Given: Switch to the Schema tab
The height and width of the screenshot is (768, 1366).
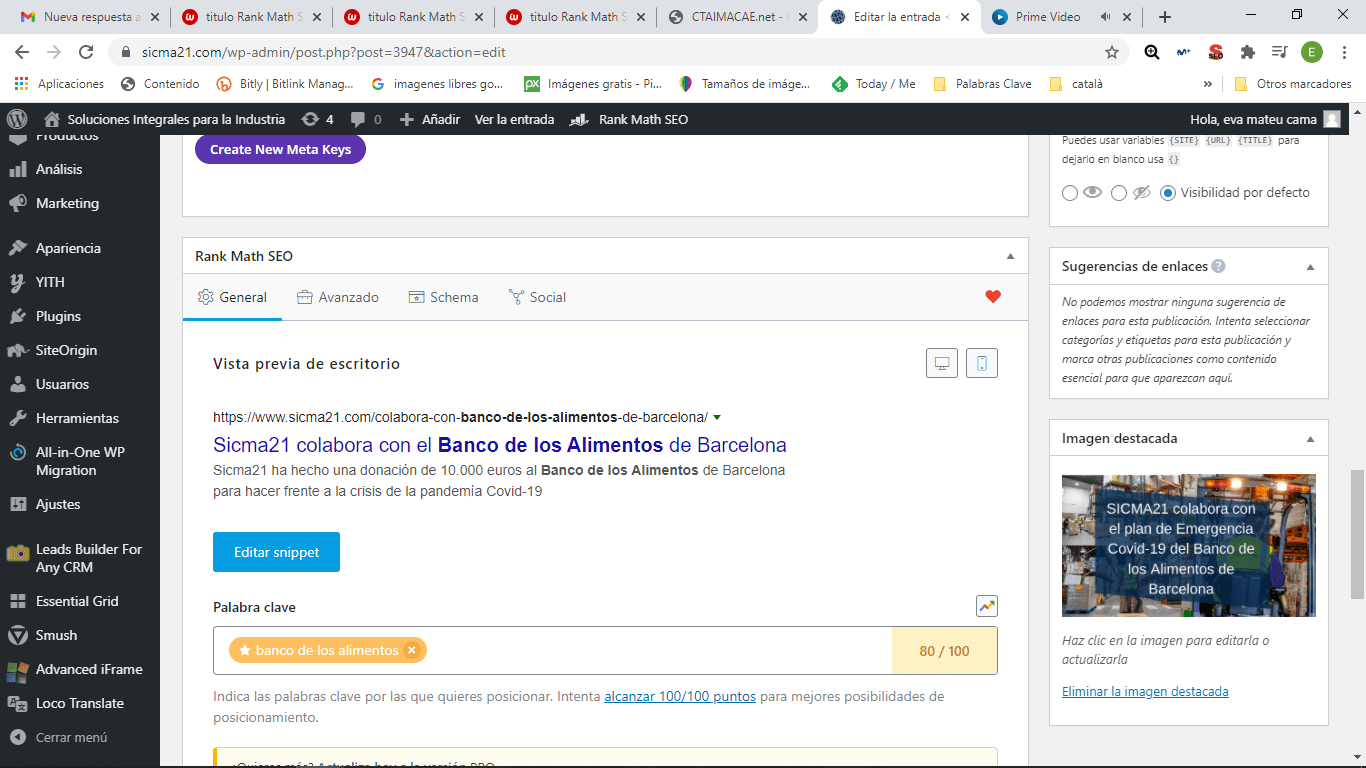Looking at the screenshot, I should (443, 297).
